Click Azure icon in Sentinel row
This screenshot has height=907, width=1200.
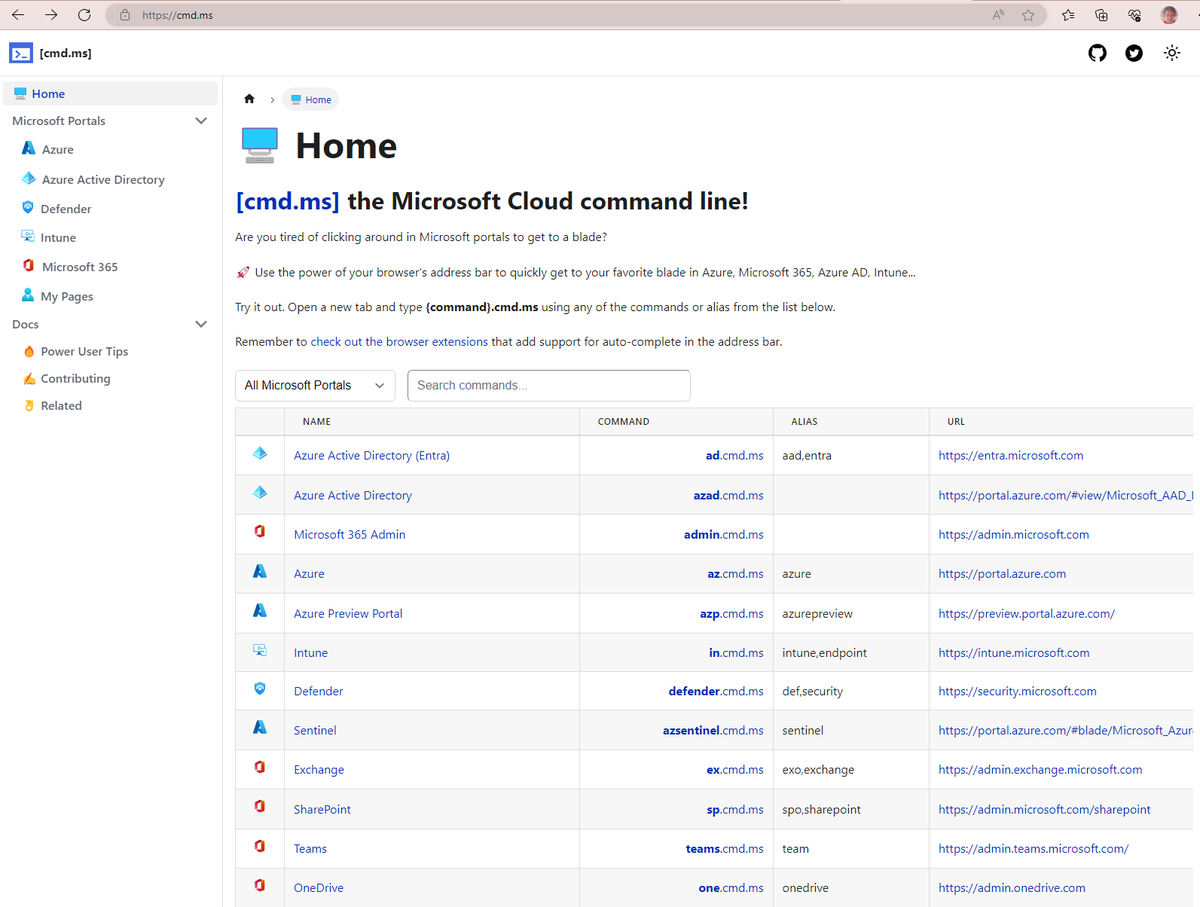(260, 728)
